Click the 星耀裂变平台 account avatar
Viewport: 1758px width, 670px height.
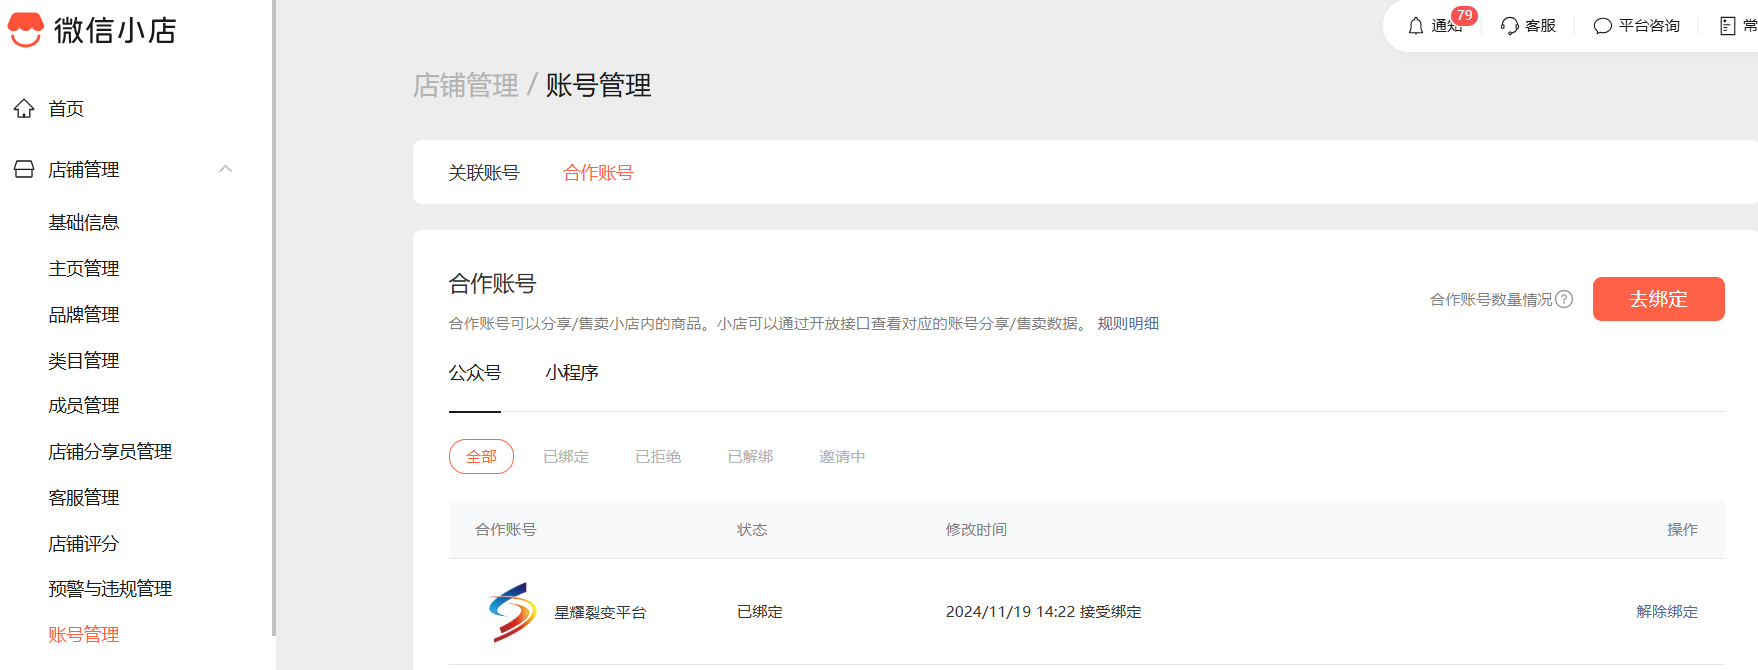[512, 612]
